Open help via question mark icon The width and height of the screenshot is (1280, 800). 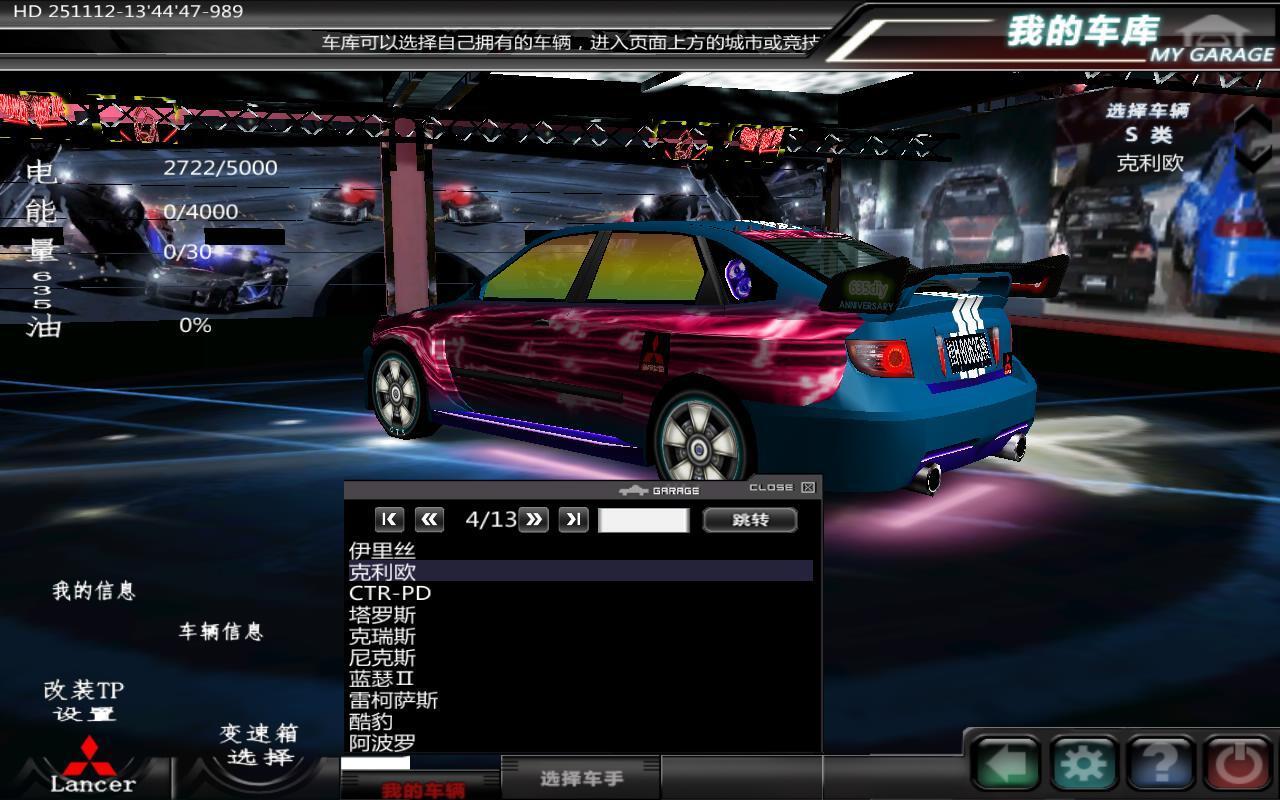1160,765
